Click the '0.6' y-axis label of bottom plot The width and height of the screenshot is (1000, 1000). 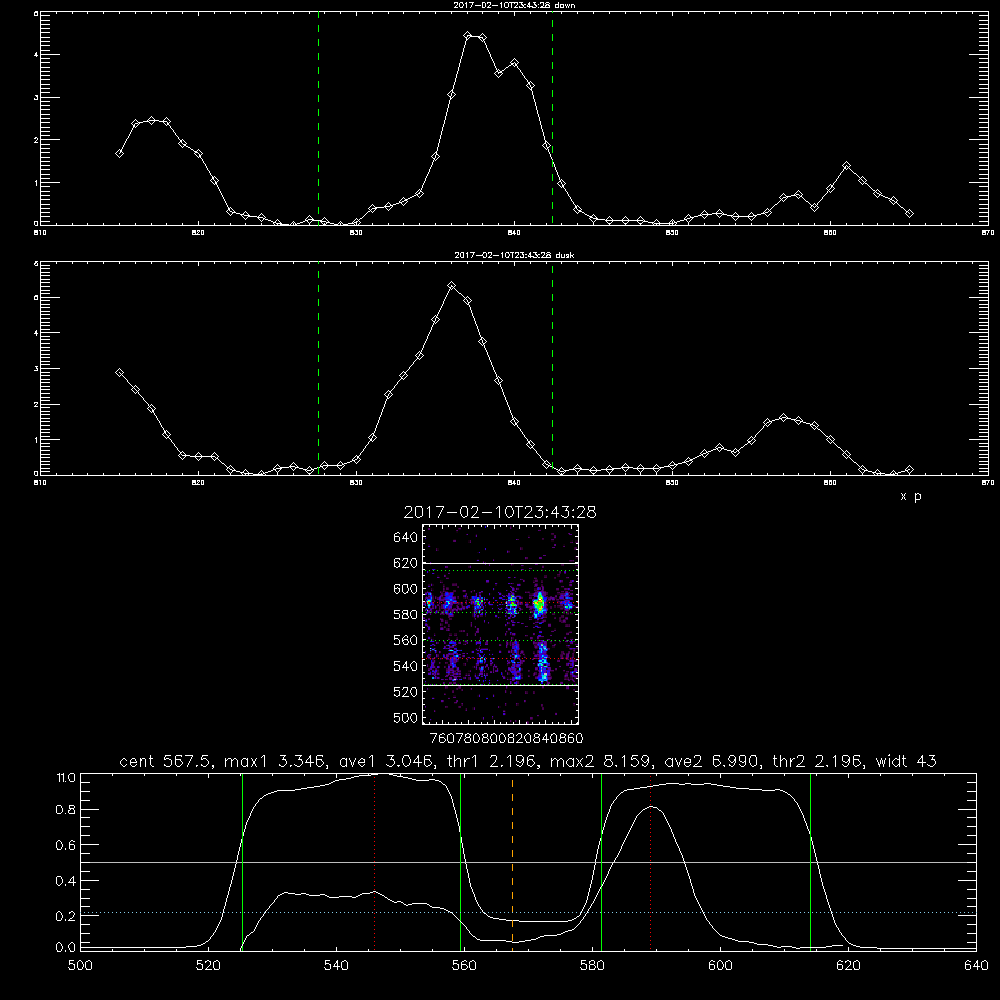pyautogui.click(x=66, y=845)
